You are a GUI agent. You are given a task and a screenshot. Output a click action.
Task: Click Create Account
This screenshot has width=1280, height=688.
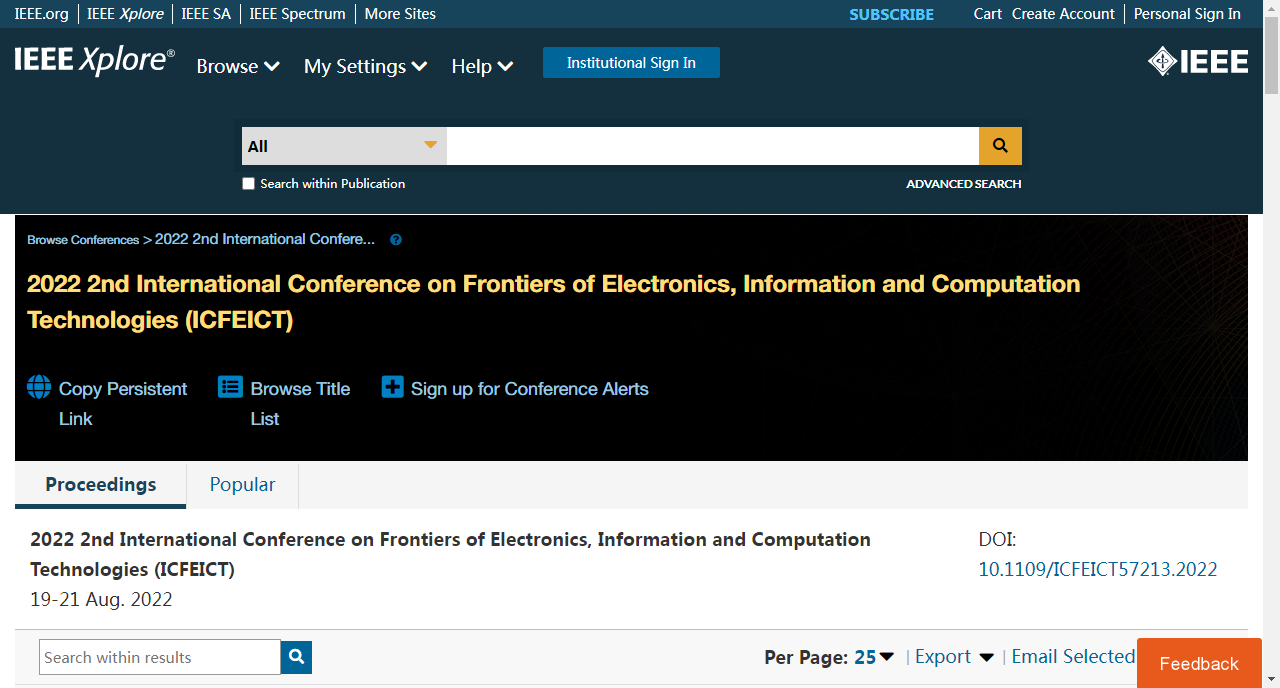[x=1063, y=14]
